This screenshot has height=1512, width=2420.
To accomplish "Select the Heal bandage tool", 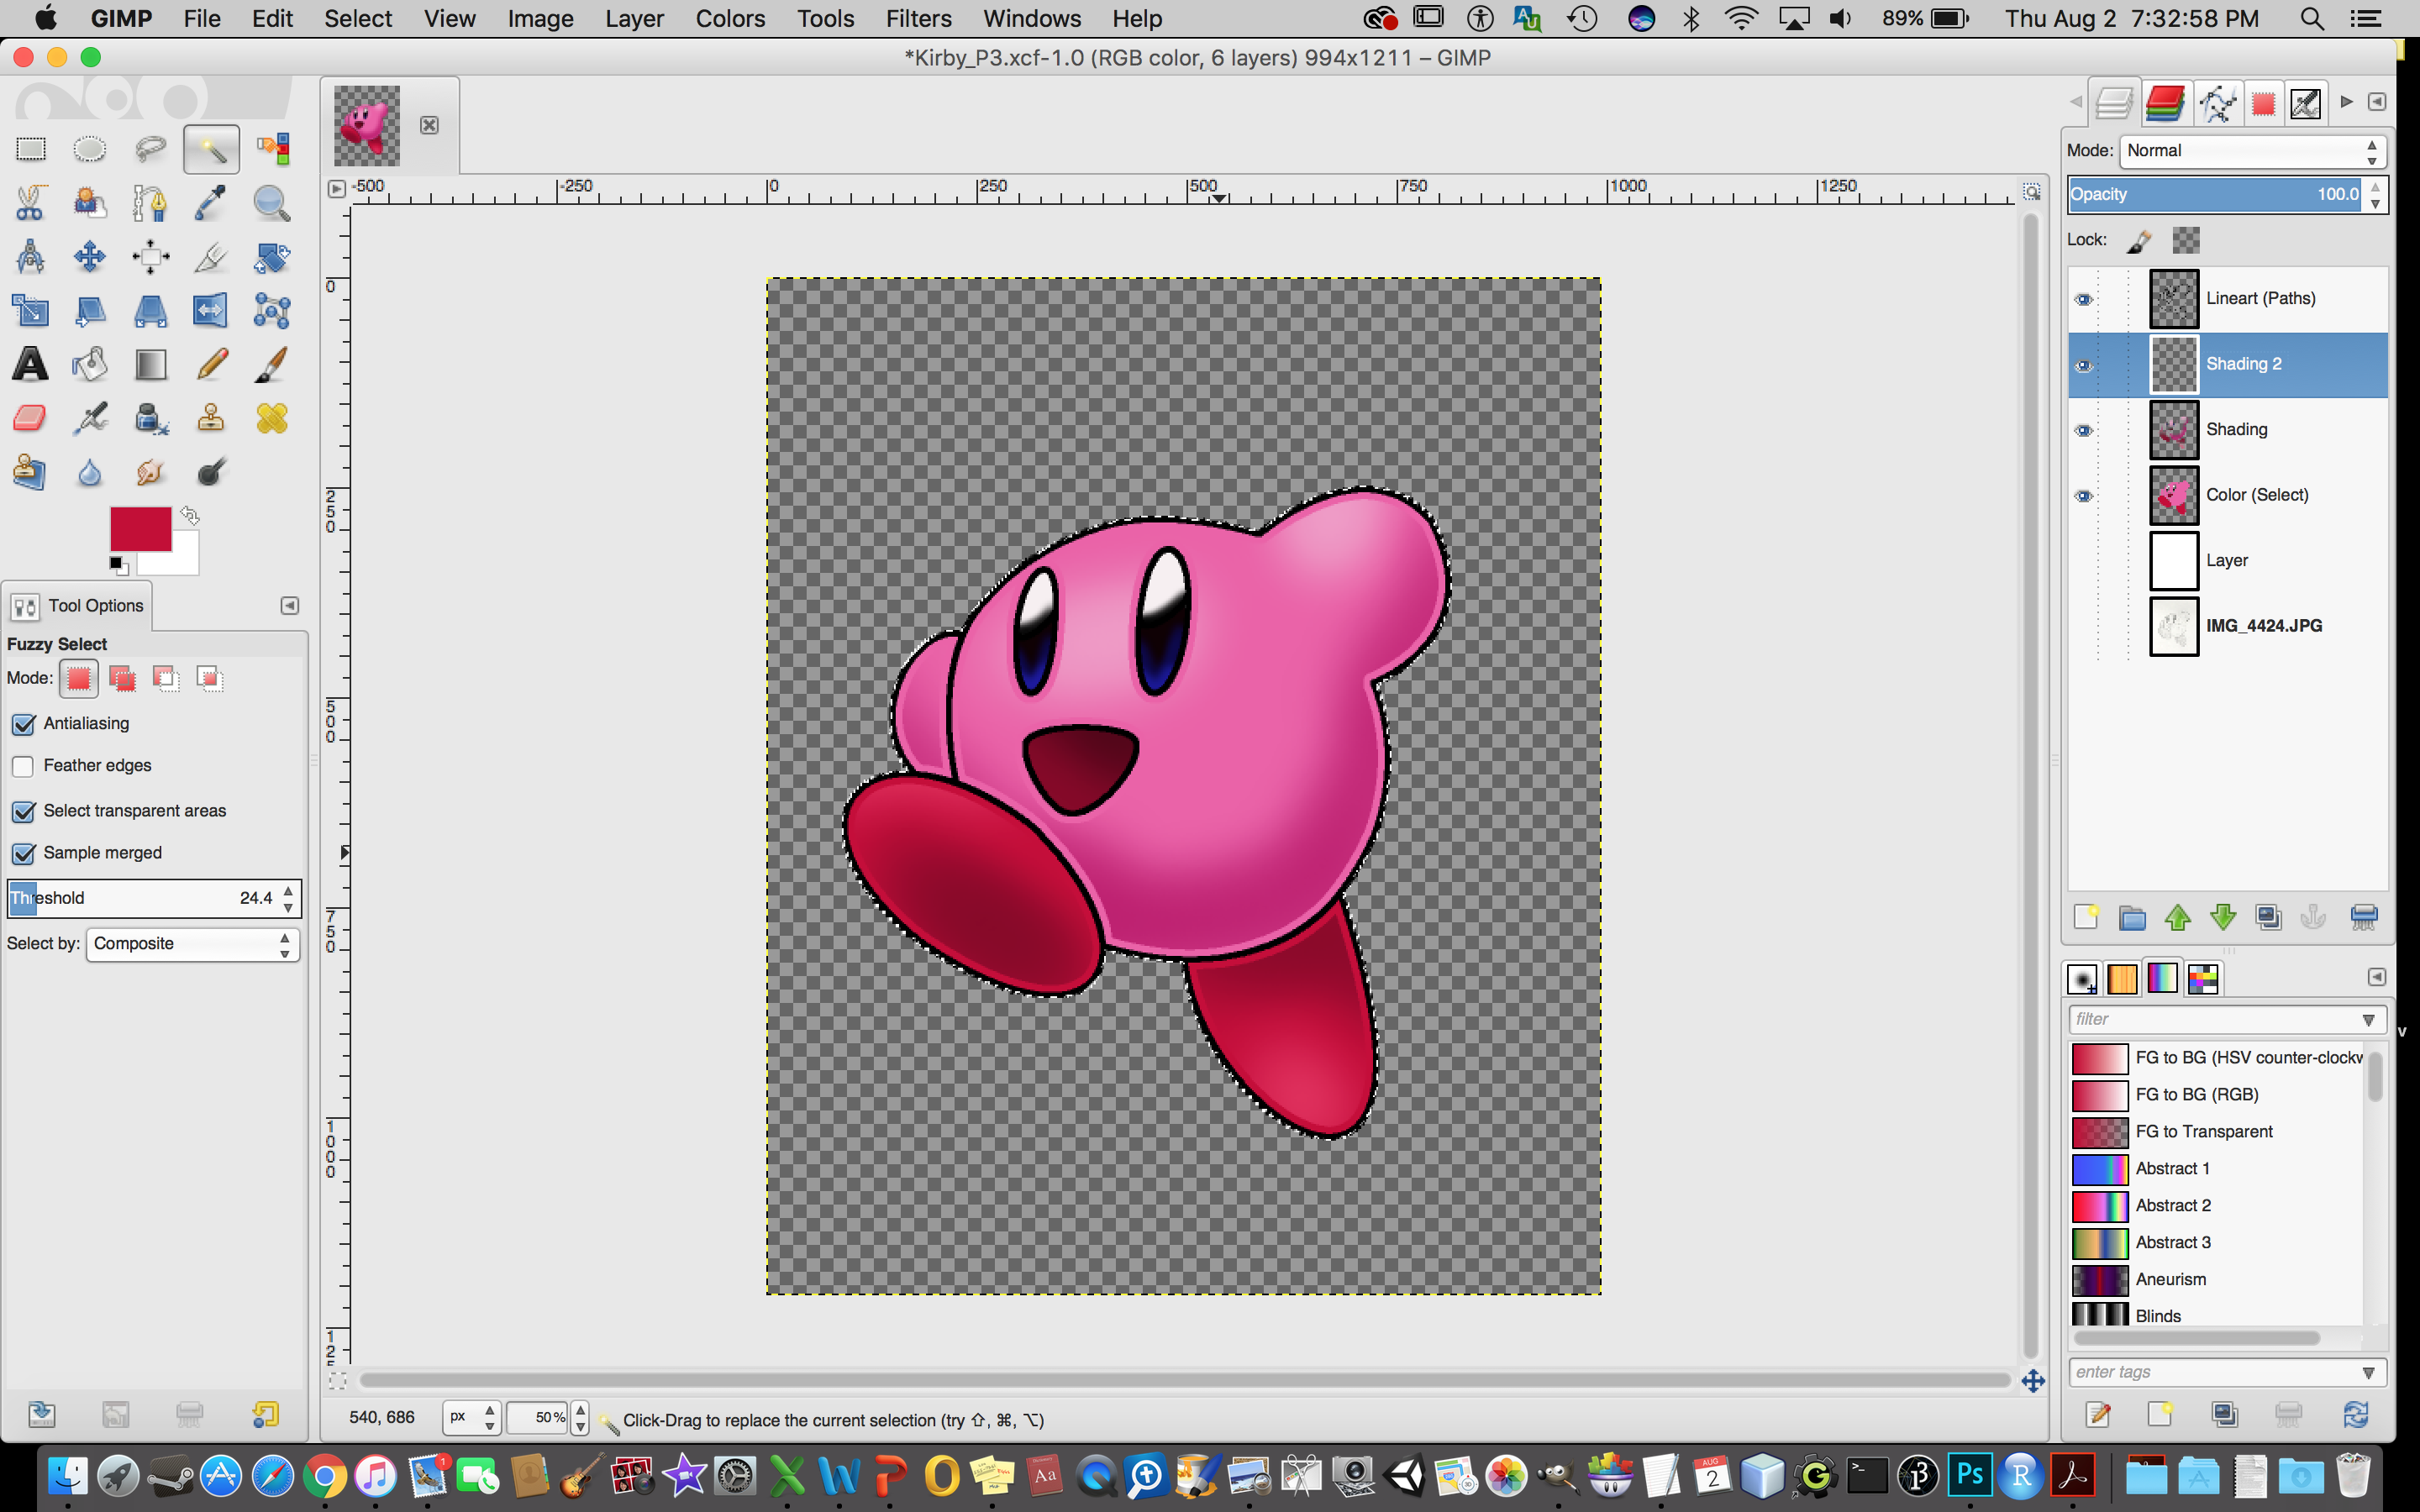I will [272, 418].
